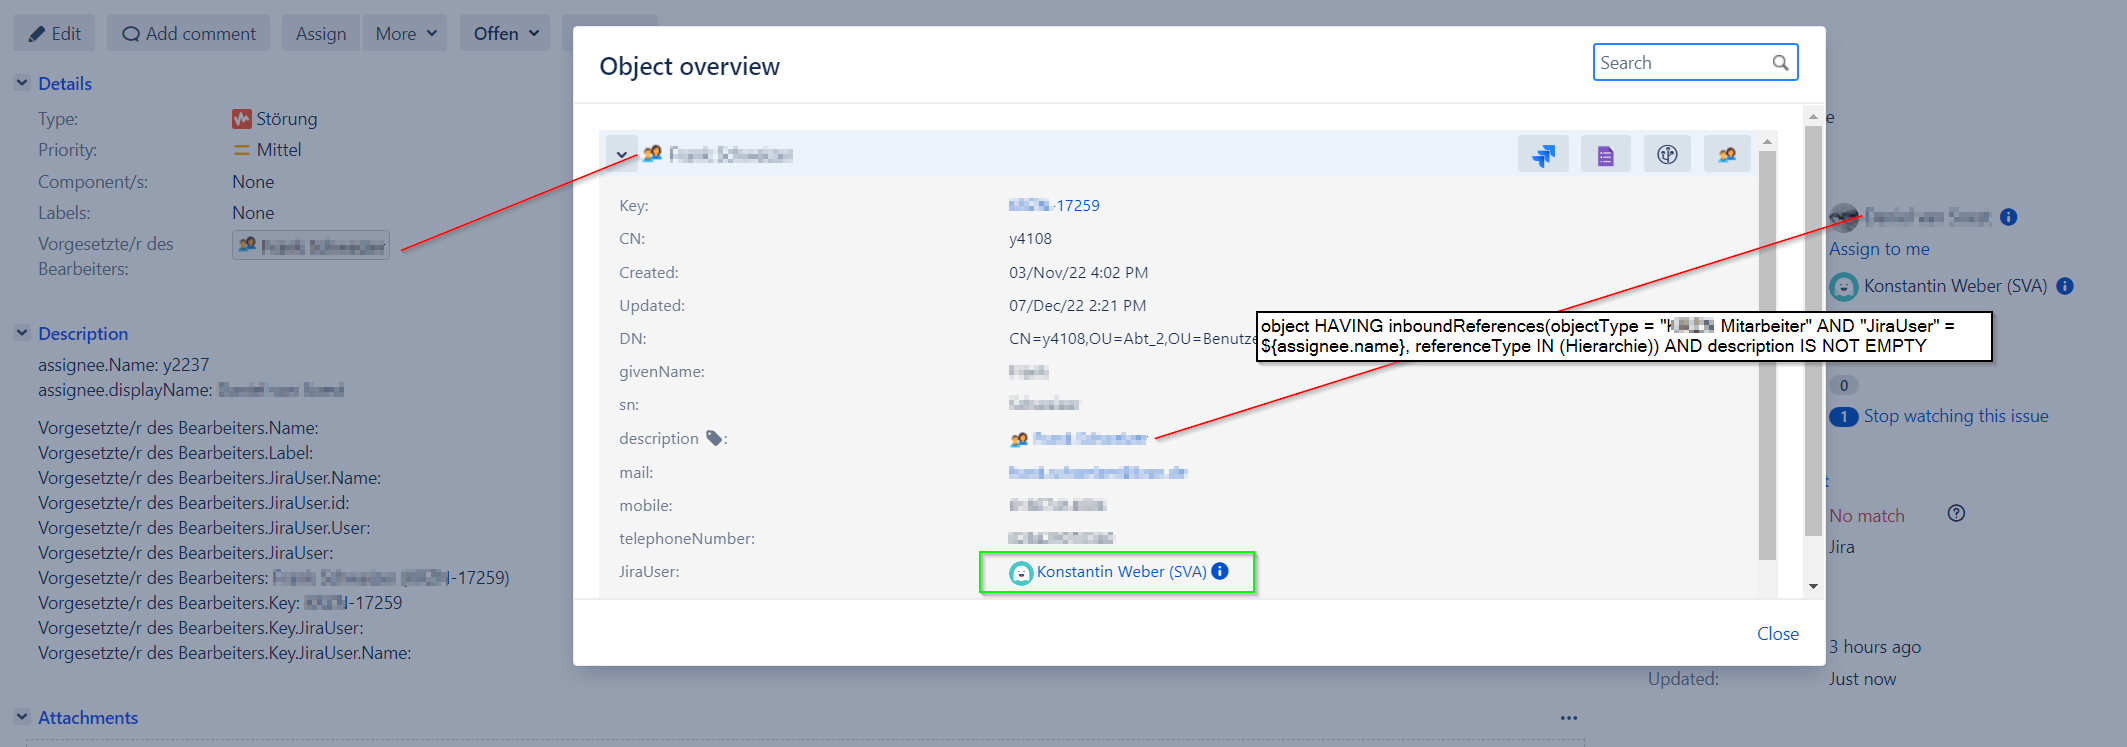Click the circular graph icon in object header
The width and height of the screenshot is (2127, 747).
pos(1667,155)
